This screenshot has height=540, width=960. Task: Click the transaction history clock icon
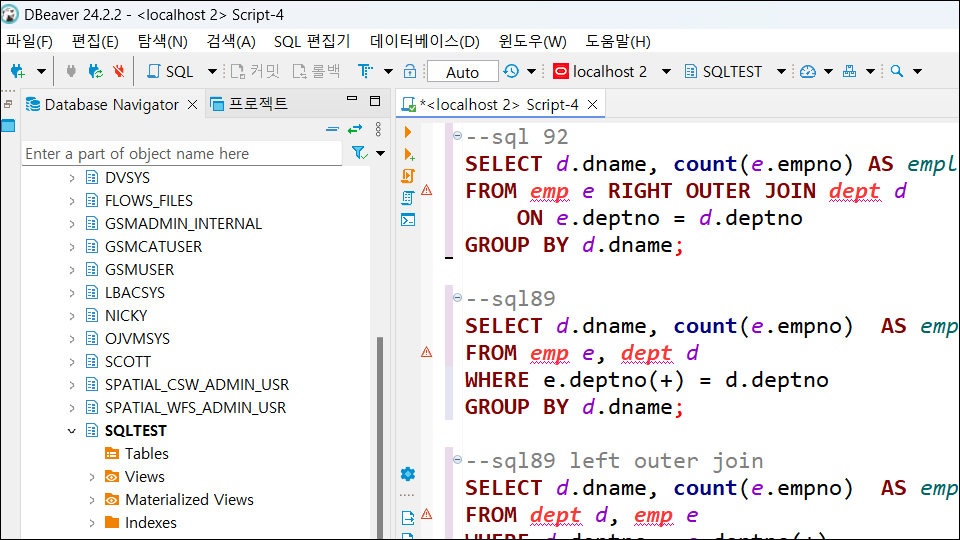tap(511, 72)
